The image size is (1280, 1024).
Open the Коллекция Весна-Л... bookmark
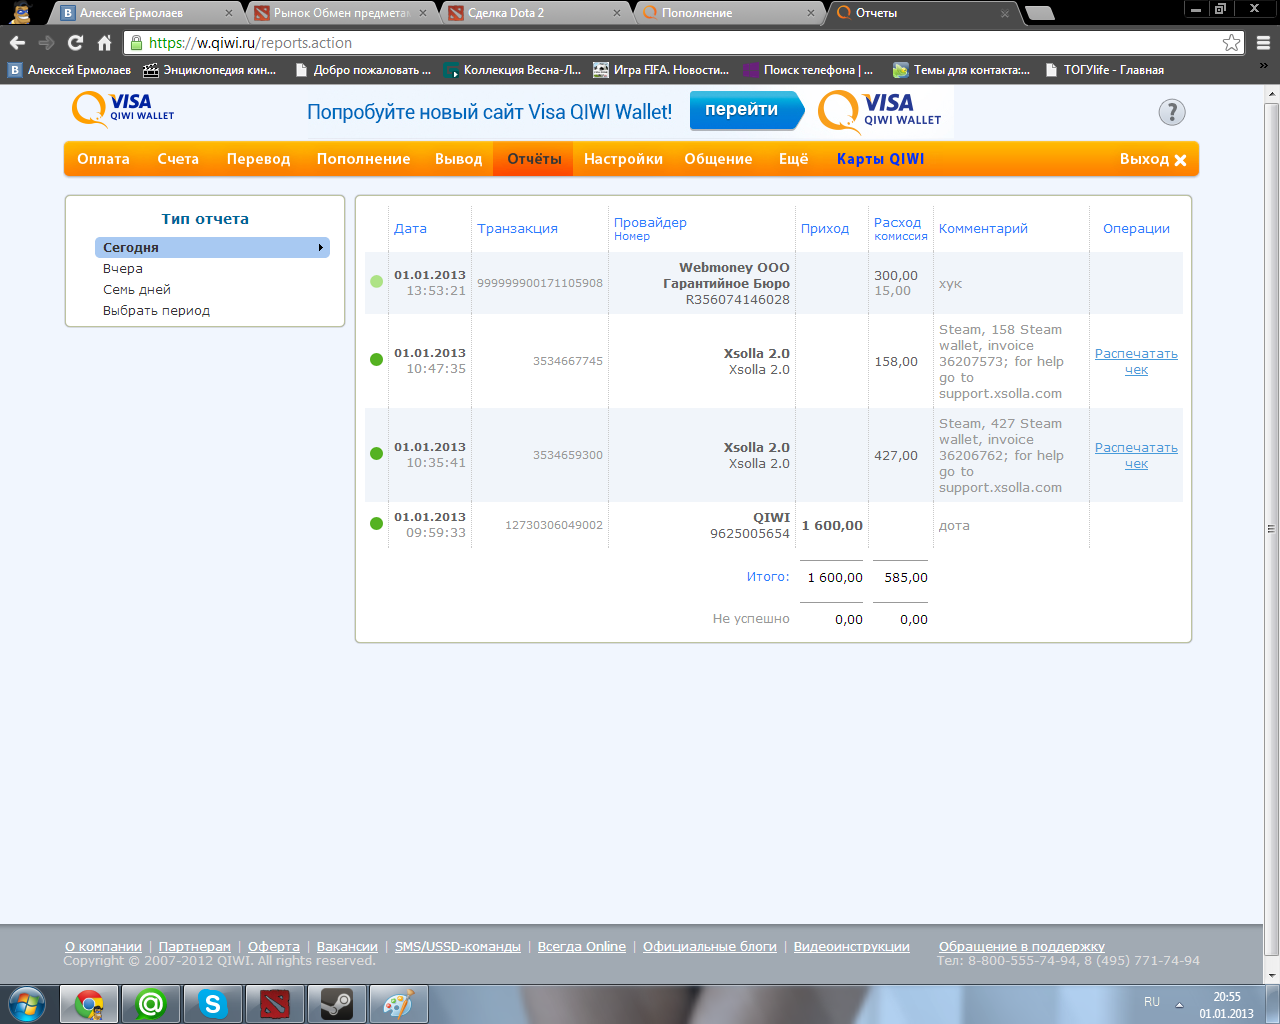(x=513, y=70)
